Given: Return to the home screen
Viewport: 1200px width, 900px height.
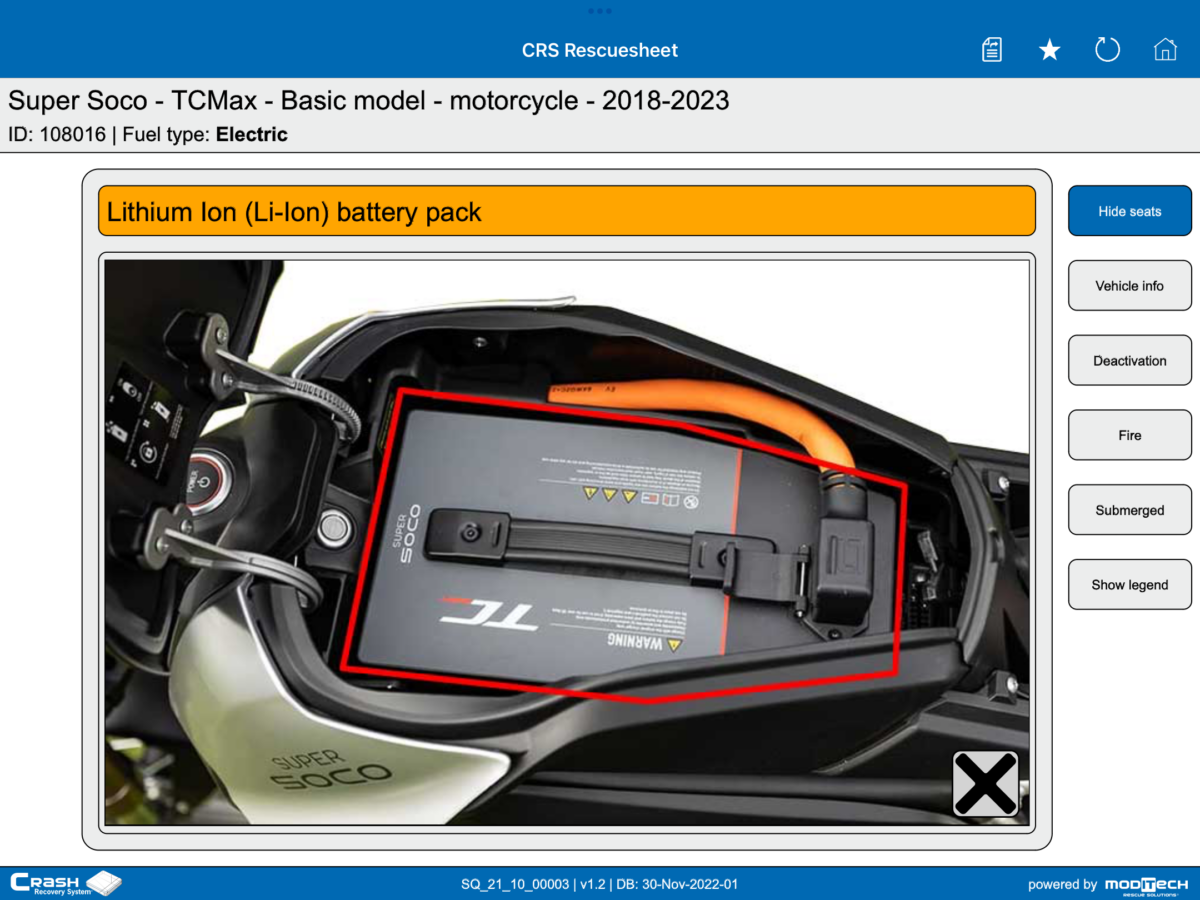Looking at the screenshot, I should (x=1165, y=49).
